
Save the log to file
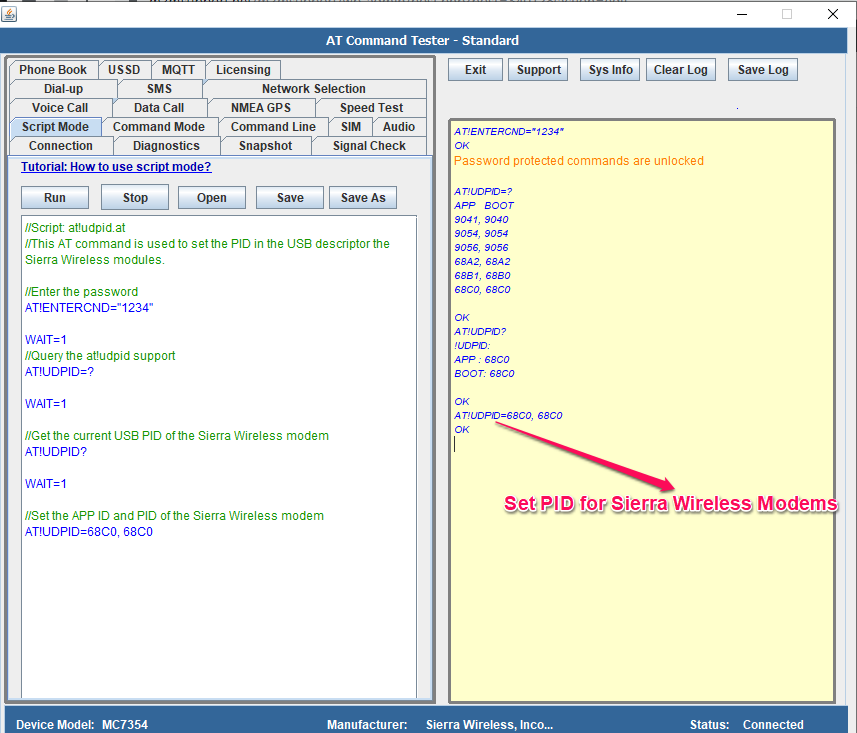(763, 69)
